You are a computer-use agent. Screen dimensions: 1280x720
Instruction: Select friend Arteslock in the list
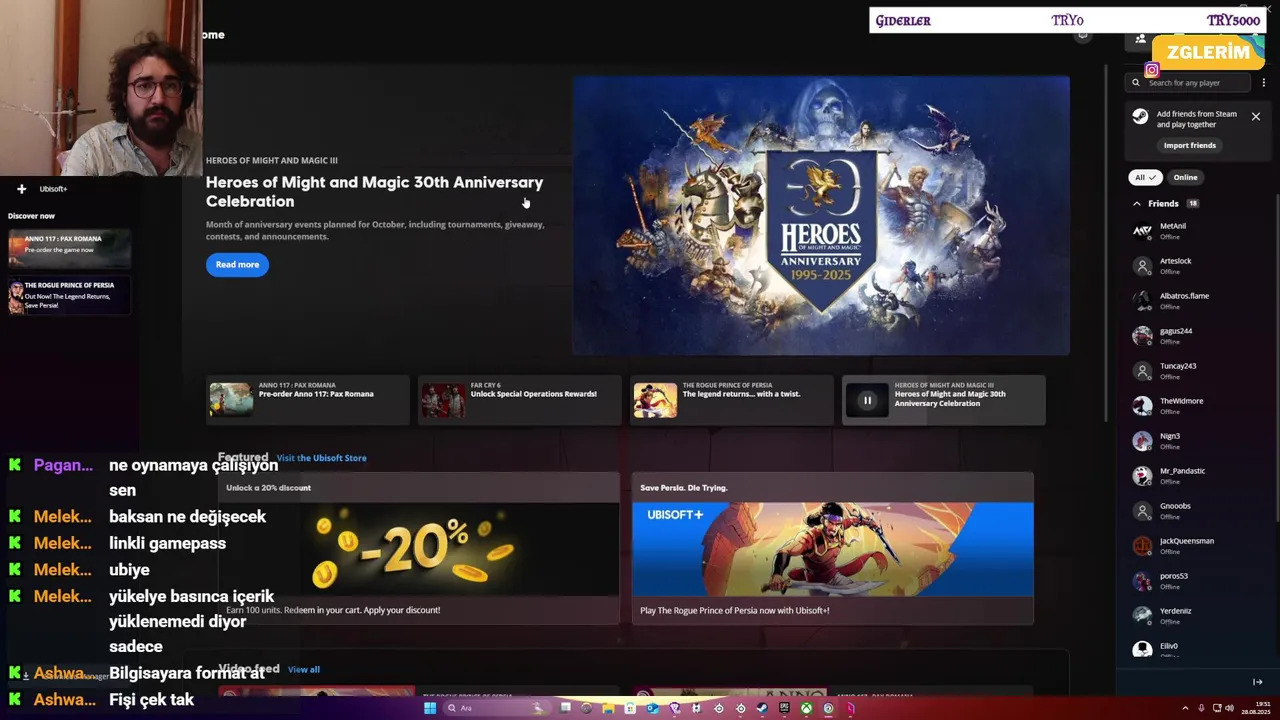(1195, 266)
